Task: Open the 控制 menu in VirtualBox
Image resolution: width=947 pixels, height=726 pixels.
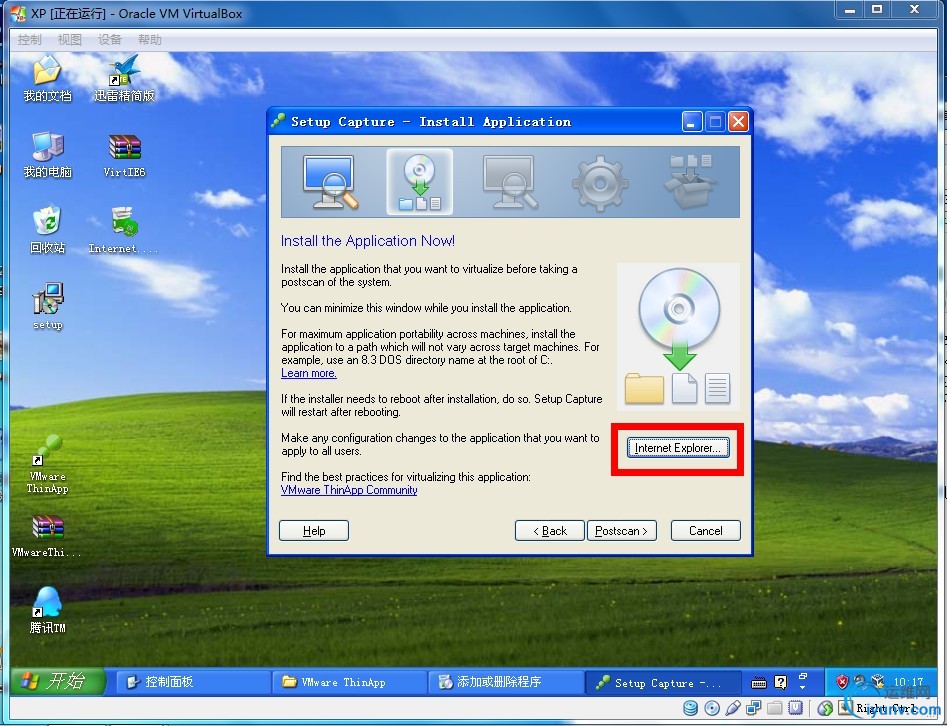Action: pyautogui.click(x=29, y=40)
